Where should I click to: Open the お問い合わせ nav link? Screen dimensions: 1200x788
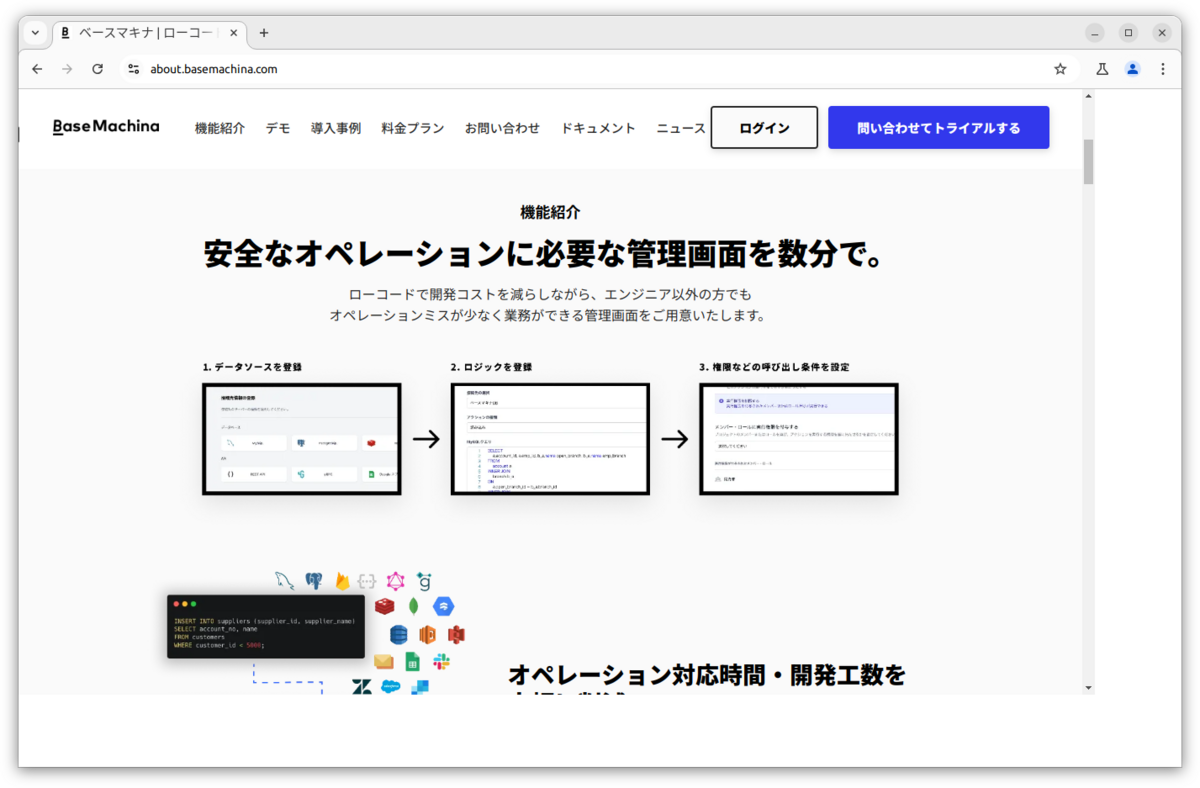point(502,128)
